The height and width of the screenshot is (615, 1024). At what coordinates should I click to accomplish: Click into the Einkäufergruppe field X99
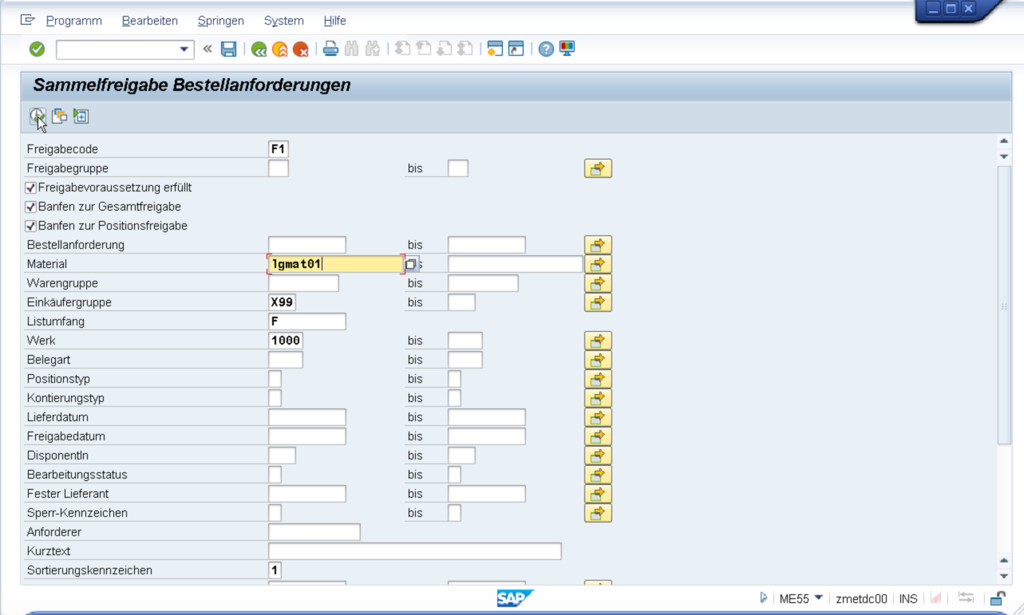pyautogui.click(x=282, y=302)
